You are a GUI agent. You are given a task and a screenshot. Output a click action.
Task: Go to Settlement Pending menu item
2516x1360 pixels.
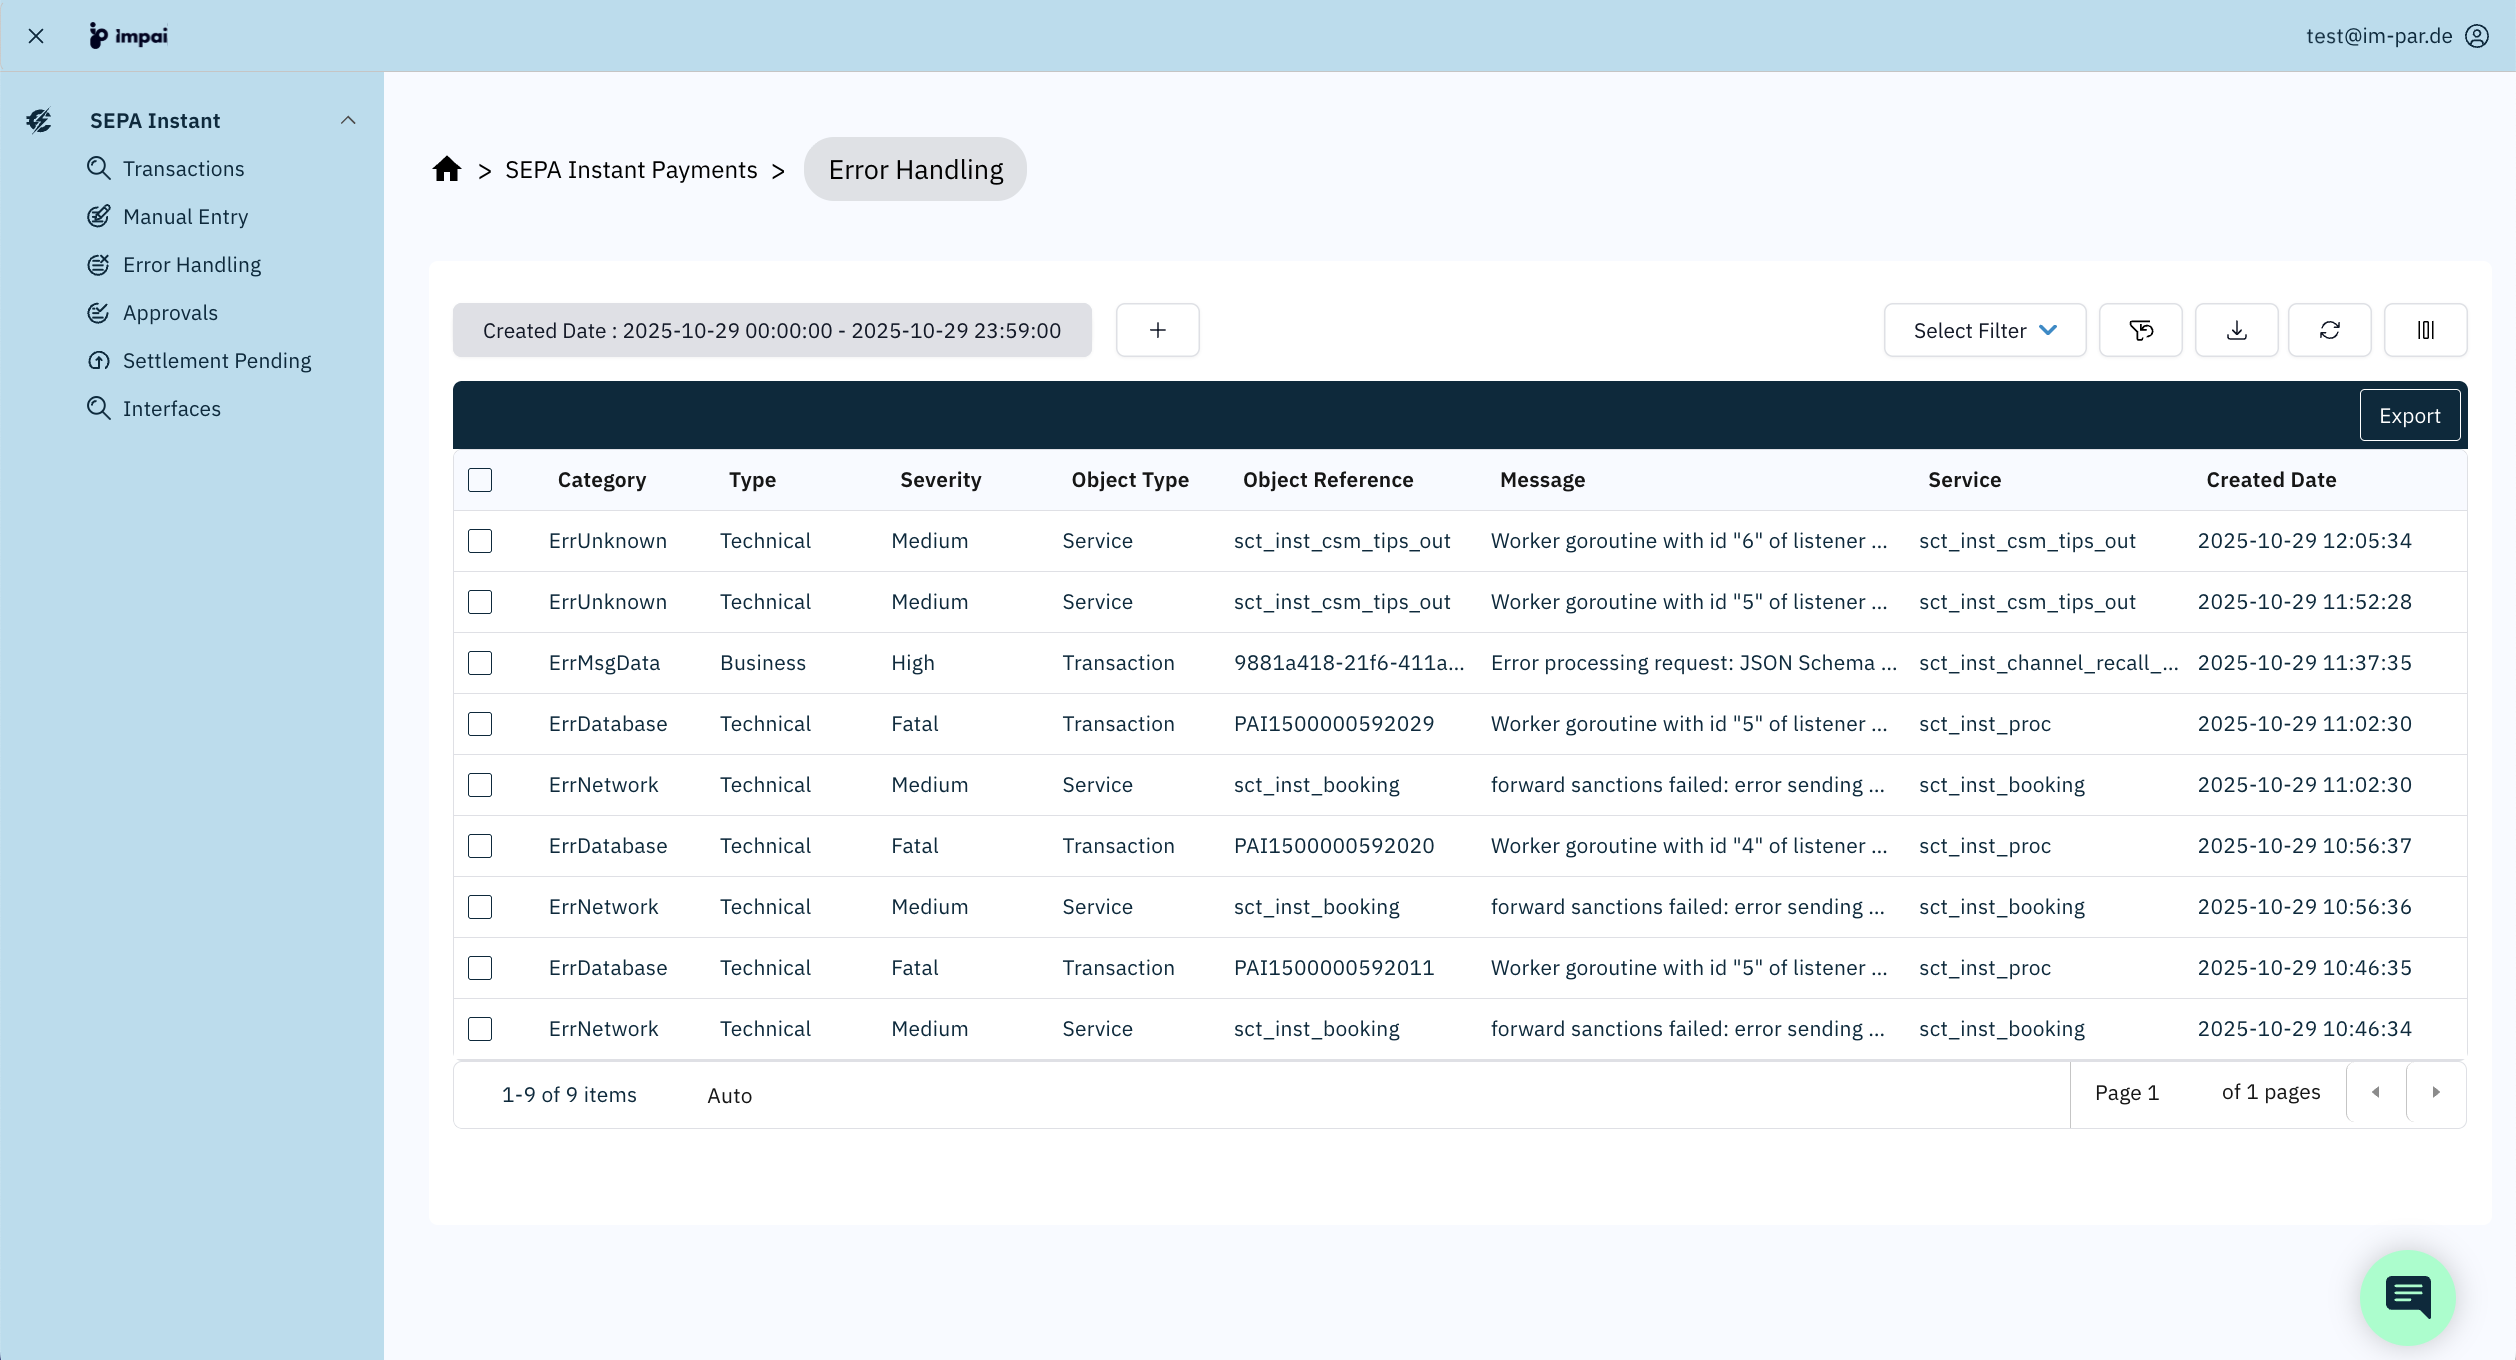tap(216, 360)
